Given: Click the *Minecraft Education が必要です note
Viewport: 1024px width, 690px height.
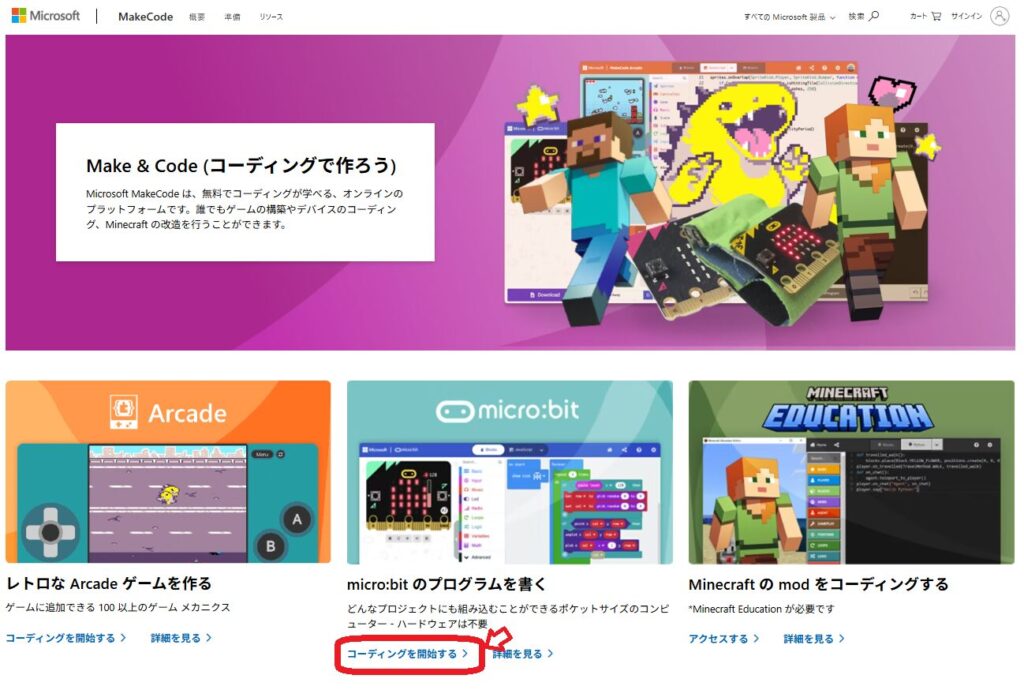Looking at the screenshot, I should pyautogui.click(x=761, y=609).
